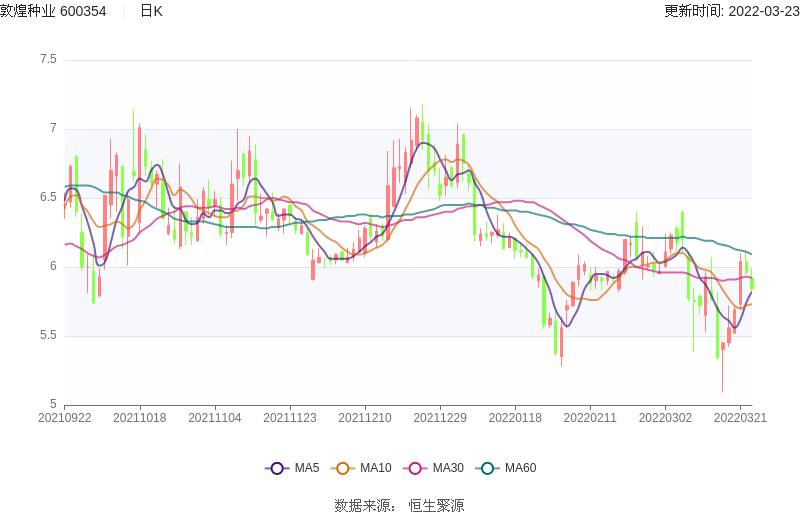
Task: Click the 20220302 date axis label
Action: (x=664, y=418)
